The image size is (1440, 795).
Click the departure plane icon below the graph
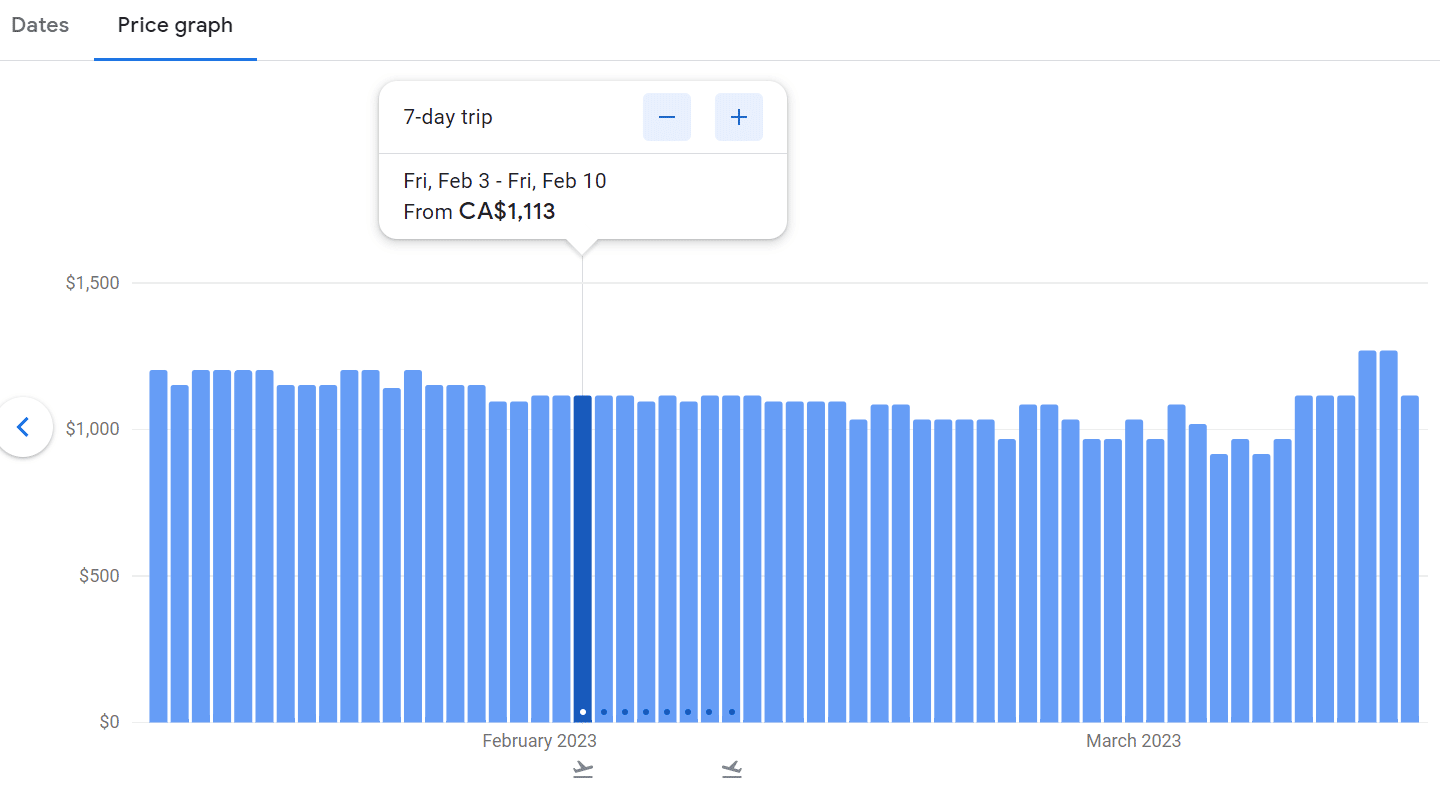tap(583, 769)
